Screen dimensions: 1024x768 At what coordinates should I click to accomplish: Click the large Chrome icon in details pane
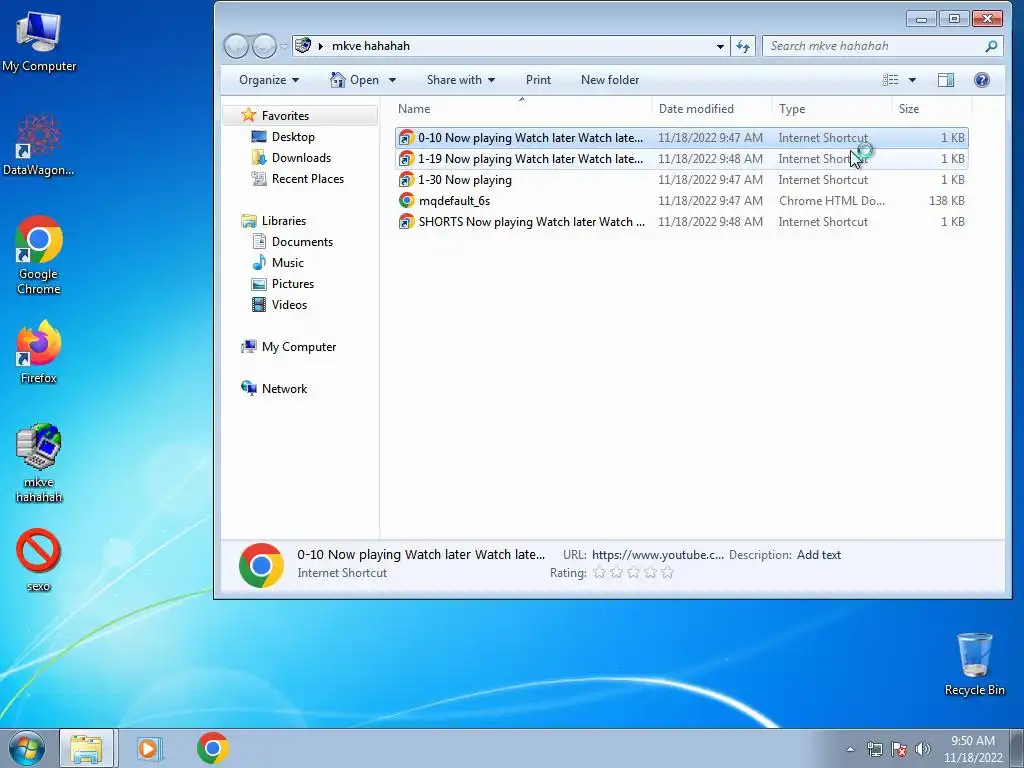(261, 565)
